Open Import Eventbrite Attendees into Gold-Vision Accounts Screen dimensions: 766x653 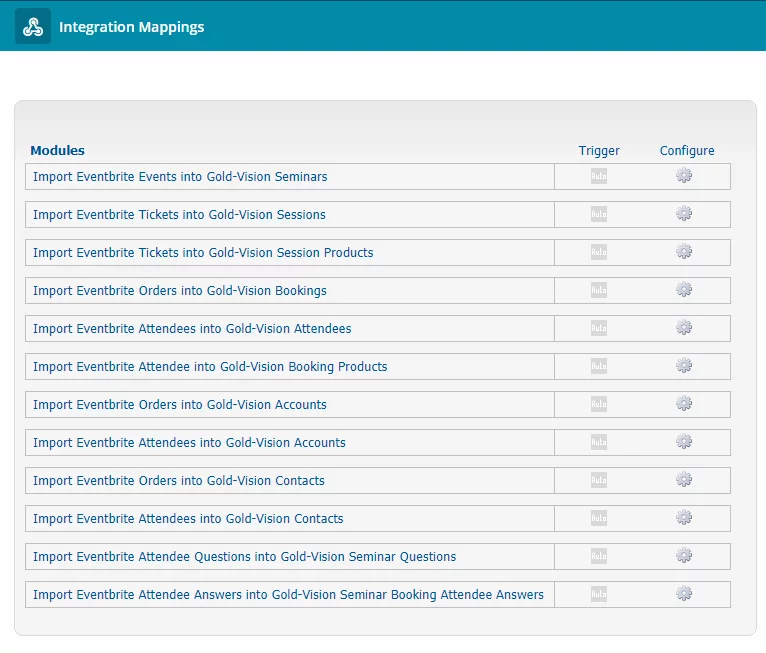189,443
